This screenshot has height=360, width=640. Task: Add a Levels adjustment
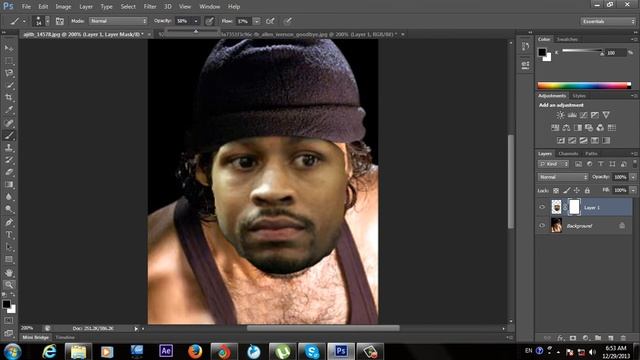(x=572, y=115)
